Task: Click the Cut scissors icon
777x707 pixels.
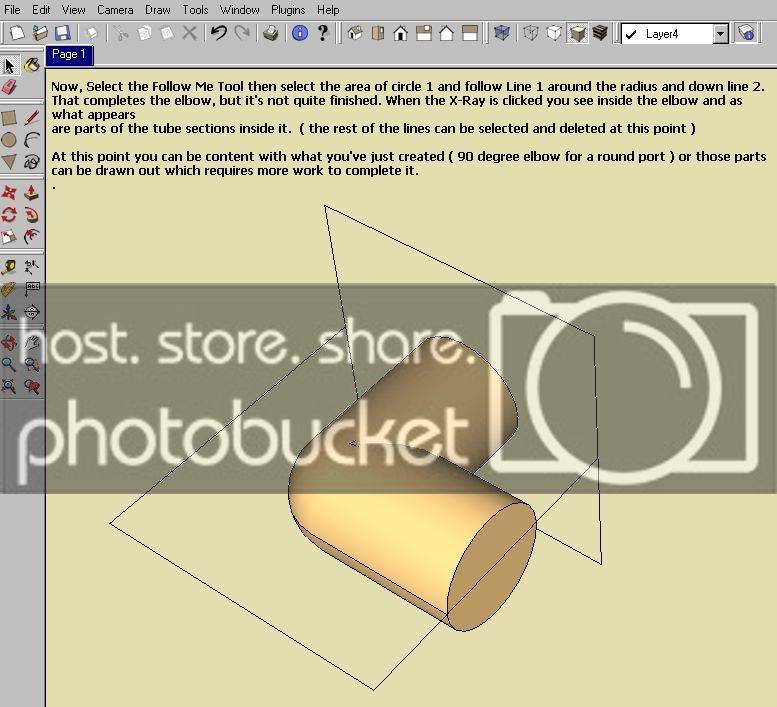Action: (121, 33)
